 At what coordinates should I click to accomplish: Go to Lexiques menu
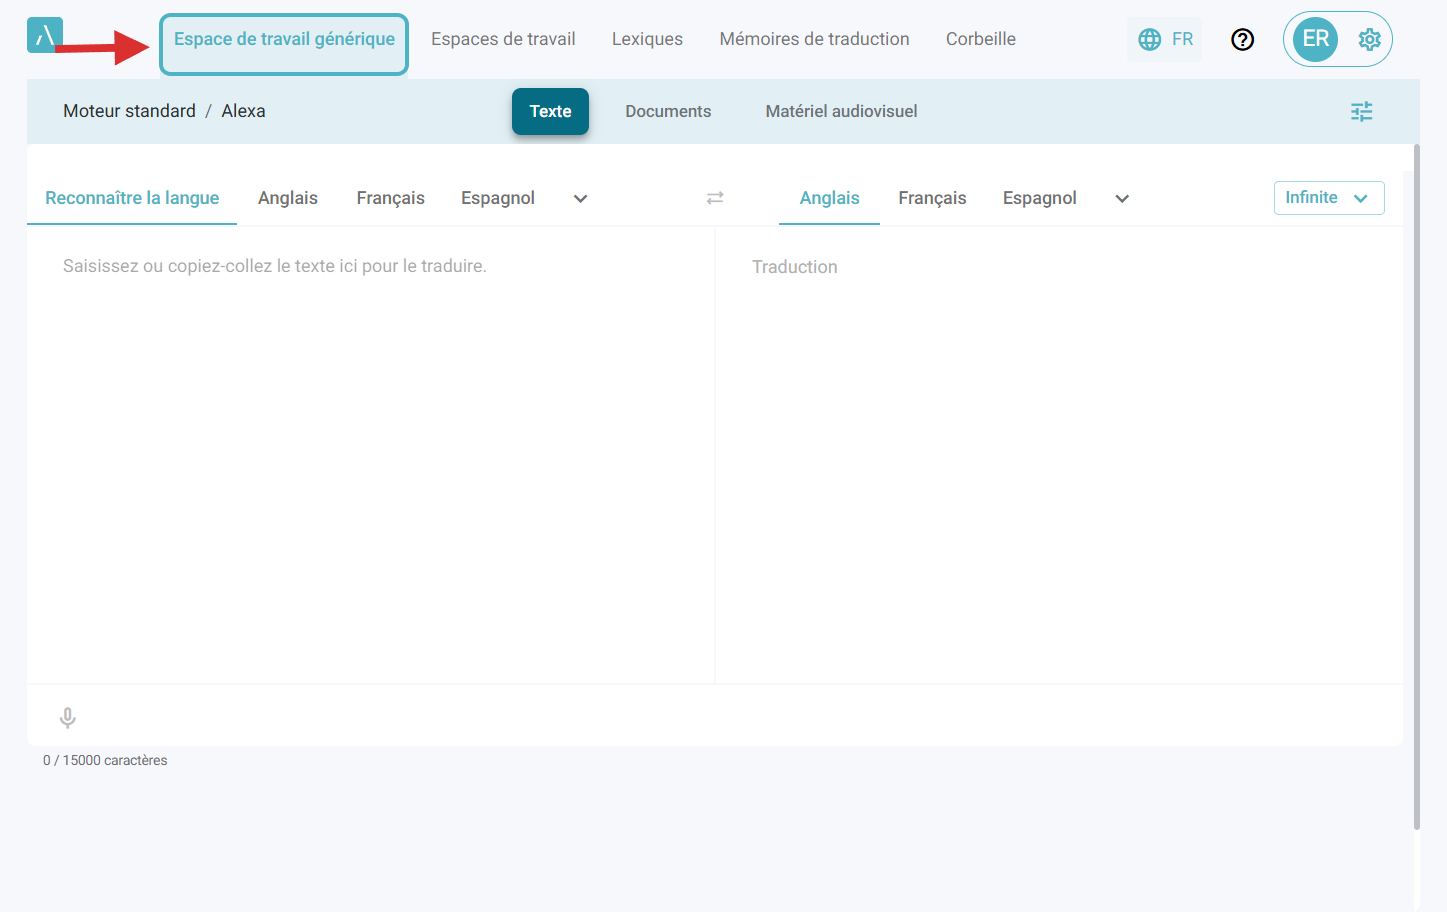pyautogui.click(x=647, y=39)
